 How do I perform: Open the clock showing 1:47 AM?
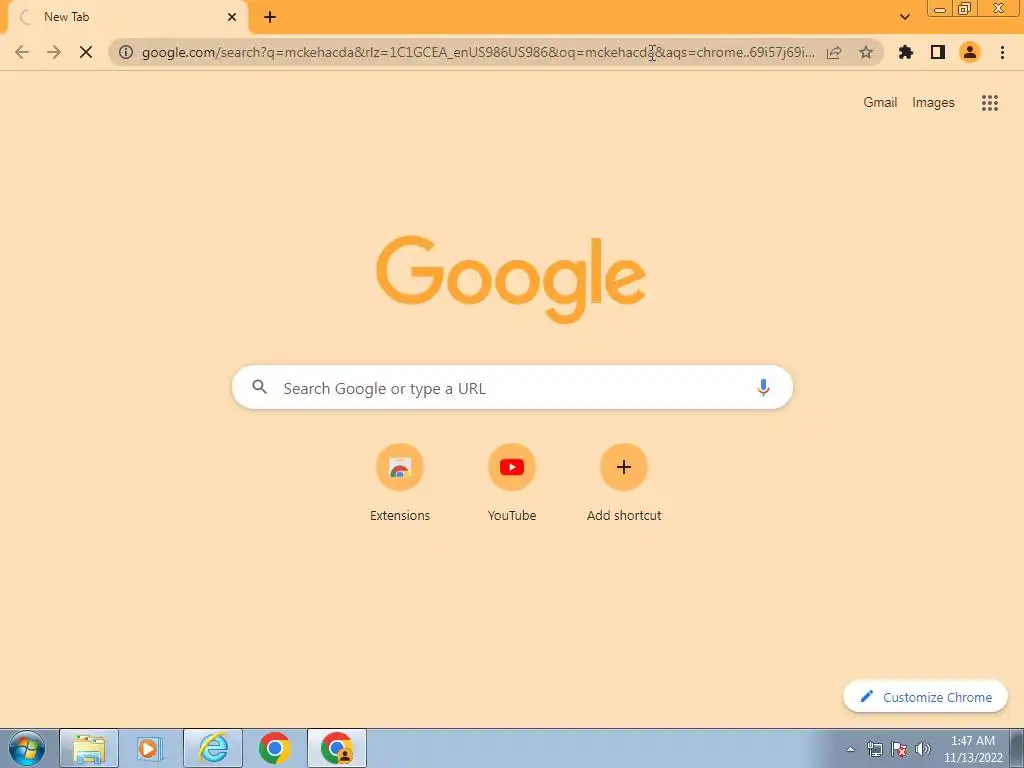[972, 749]
